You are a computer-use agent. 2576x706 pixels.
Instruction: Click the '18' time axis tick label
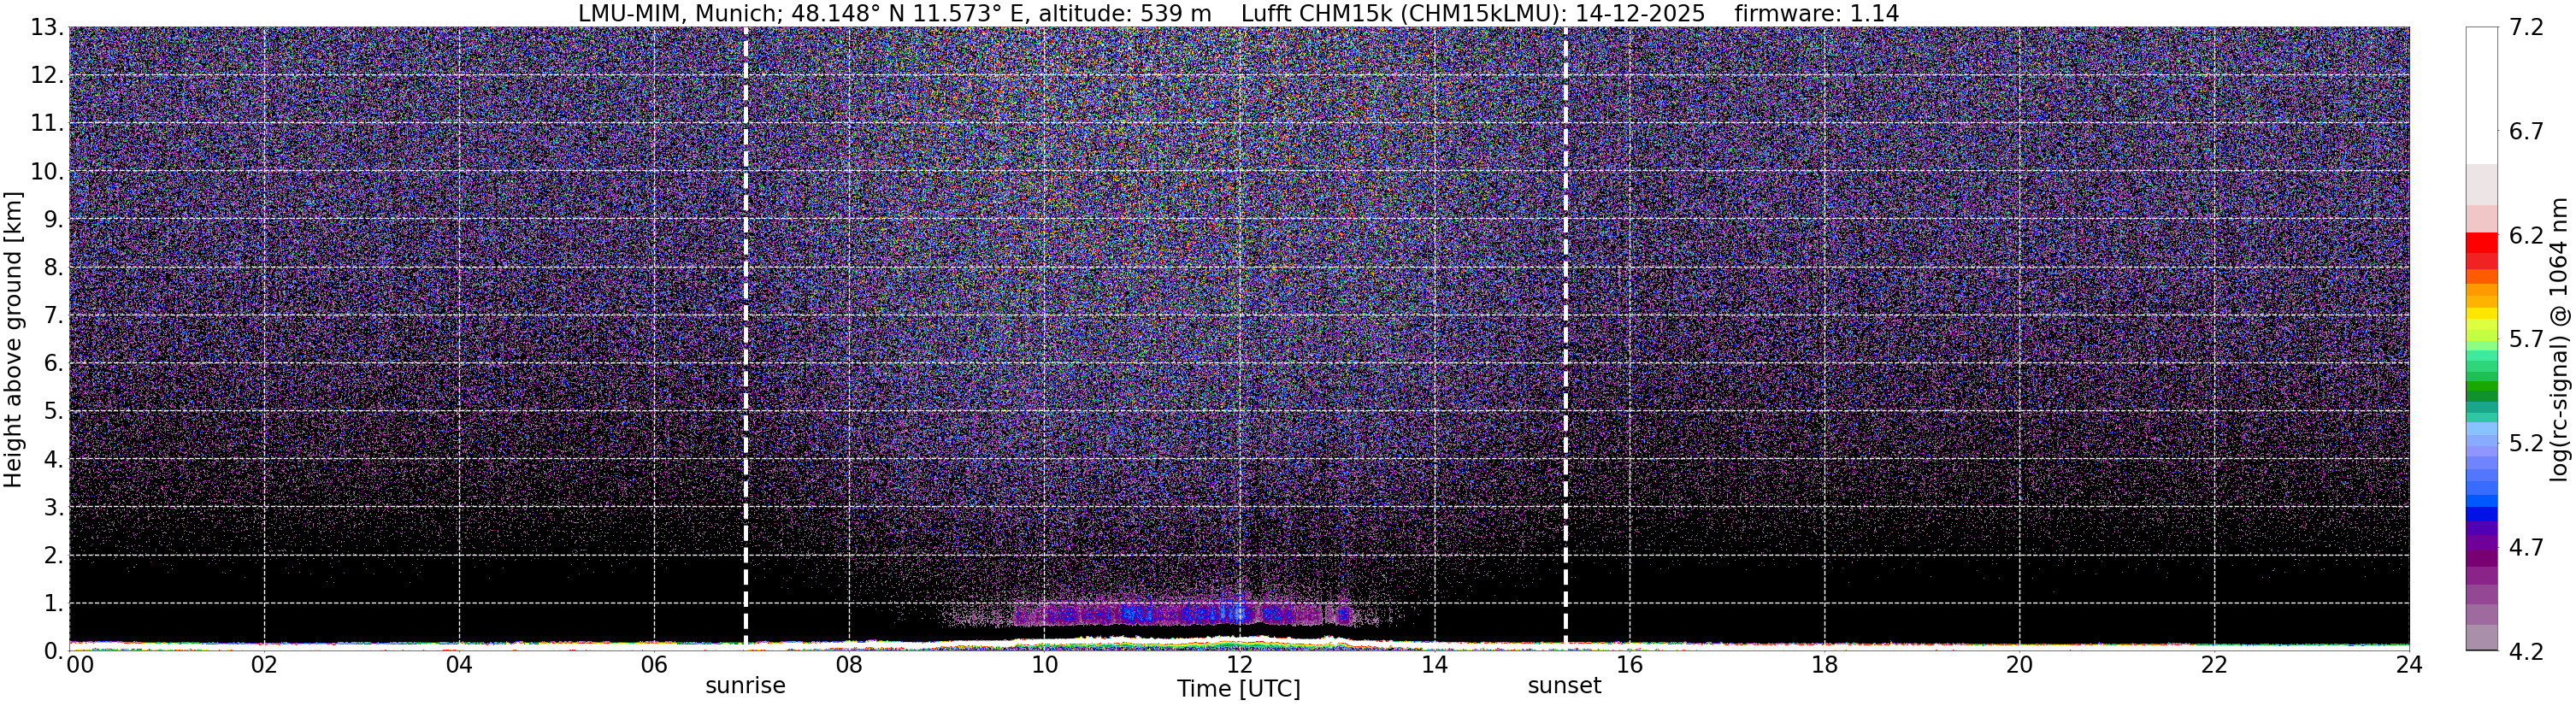tap(1824, 665)
